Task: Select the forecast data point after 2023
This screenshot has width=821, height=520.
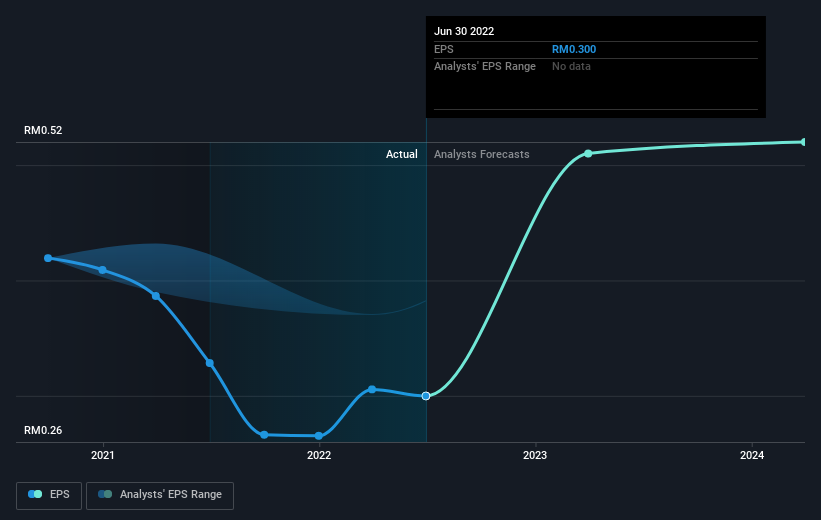Action: [588, 153]
